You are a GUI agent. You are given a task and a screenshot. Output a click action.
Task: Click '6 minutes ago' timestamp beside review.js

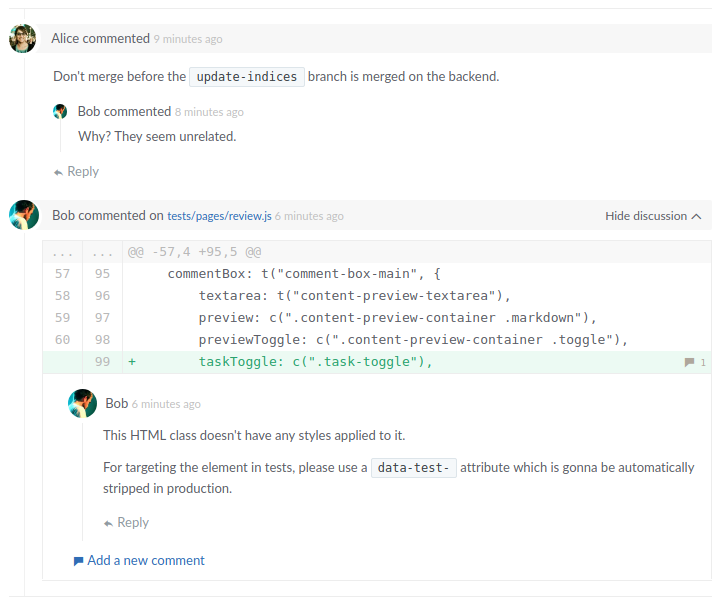309,216
